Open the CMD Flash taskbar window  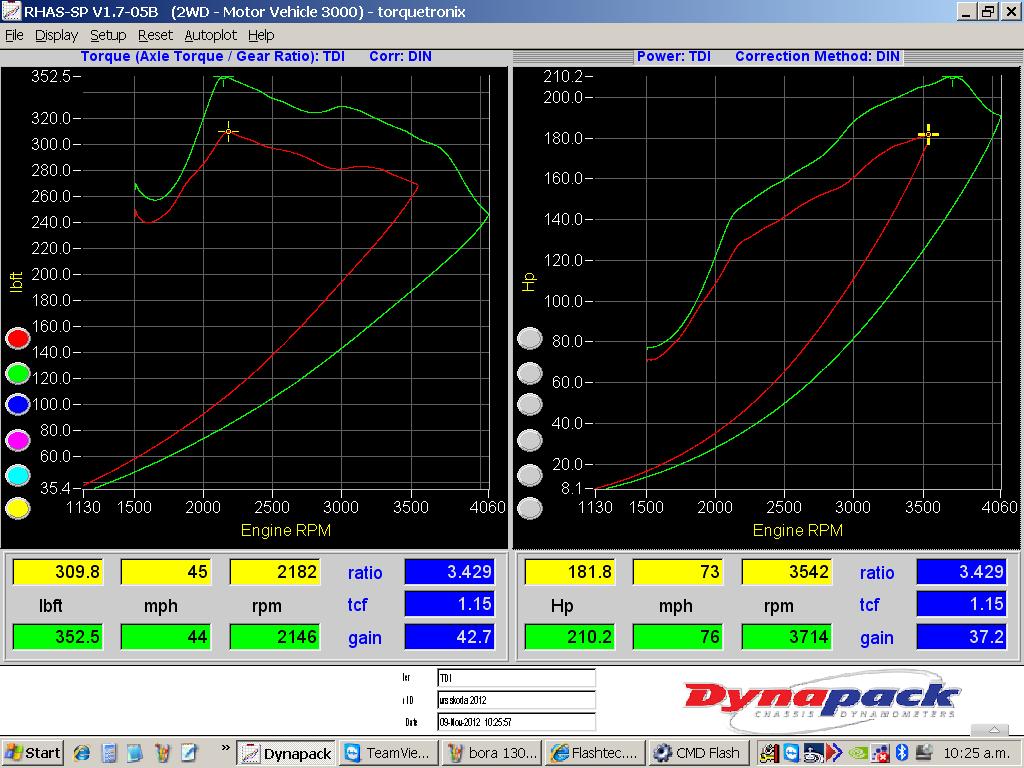(x=698, y=753)
